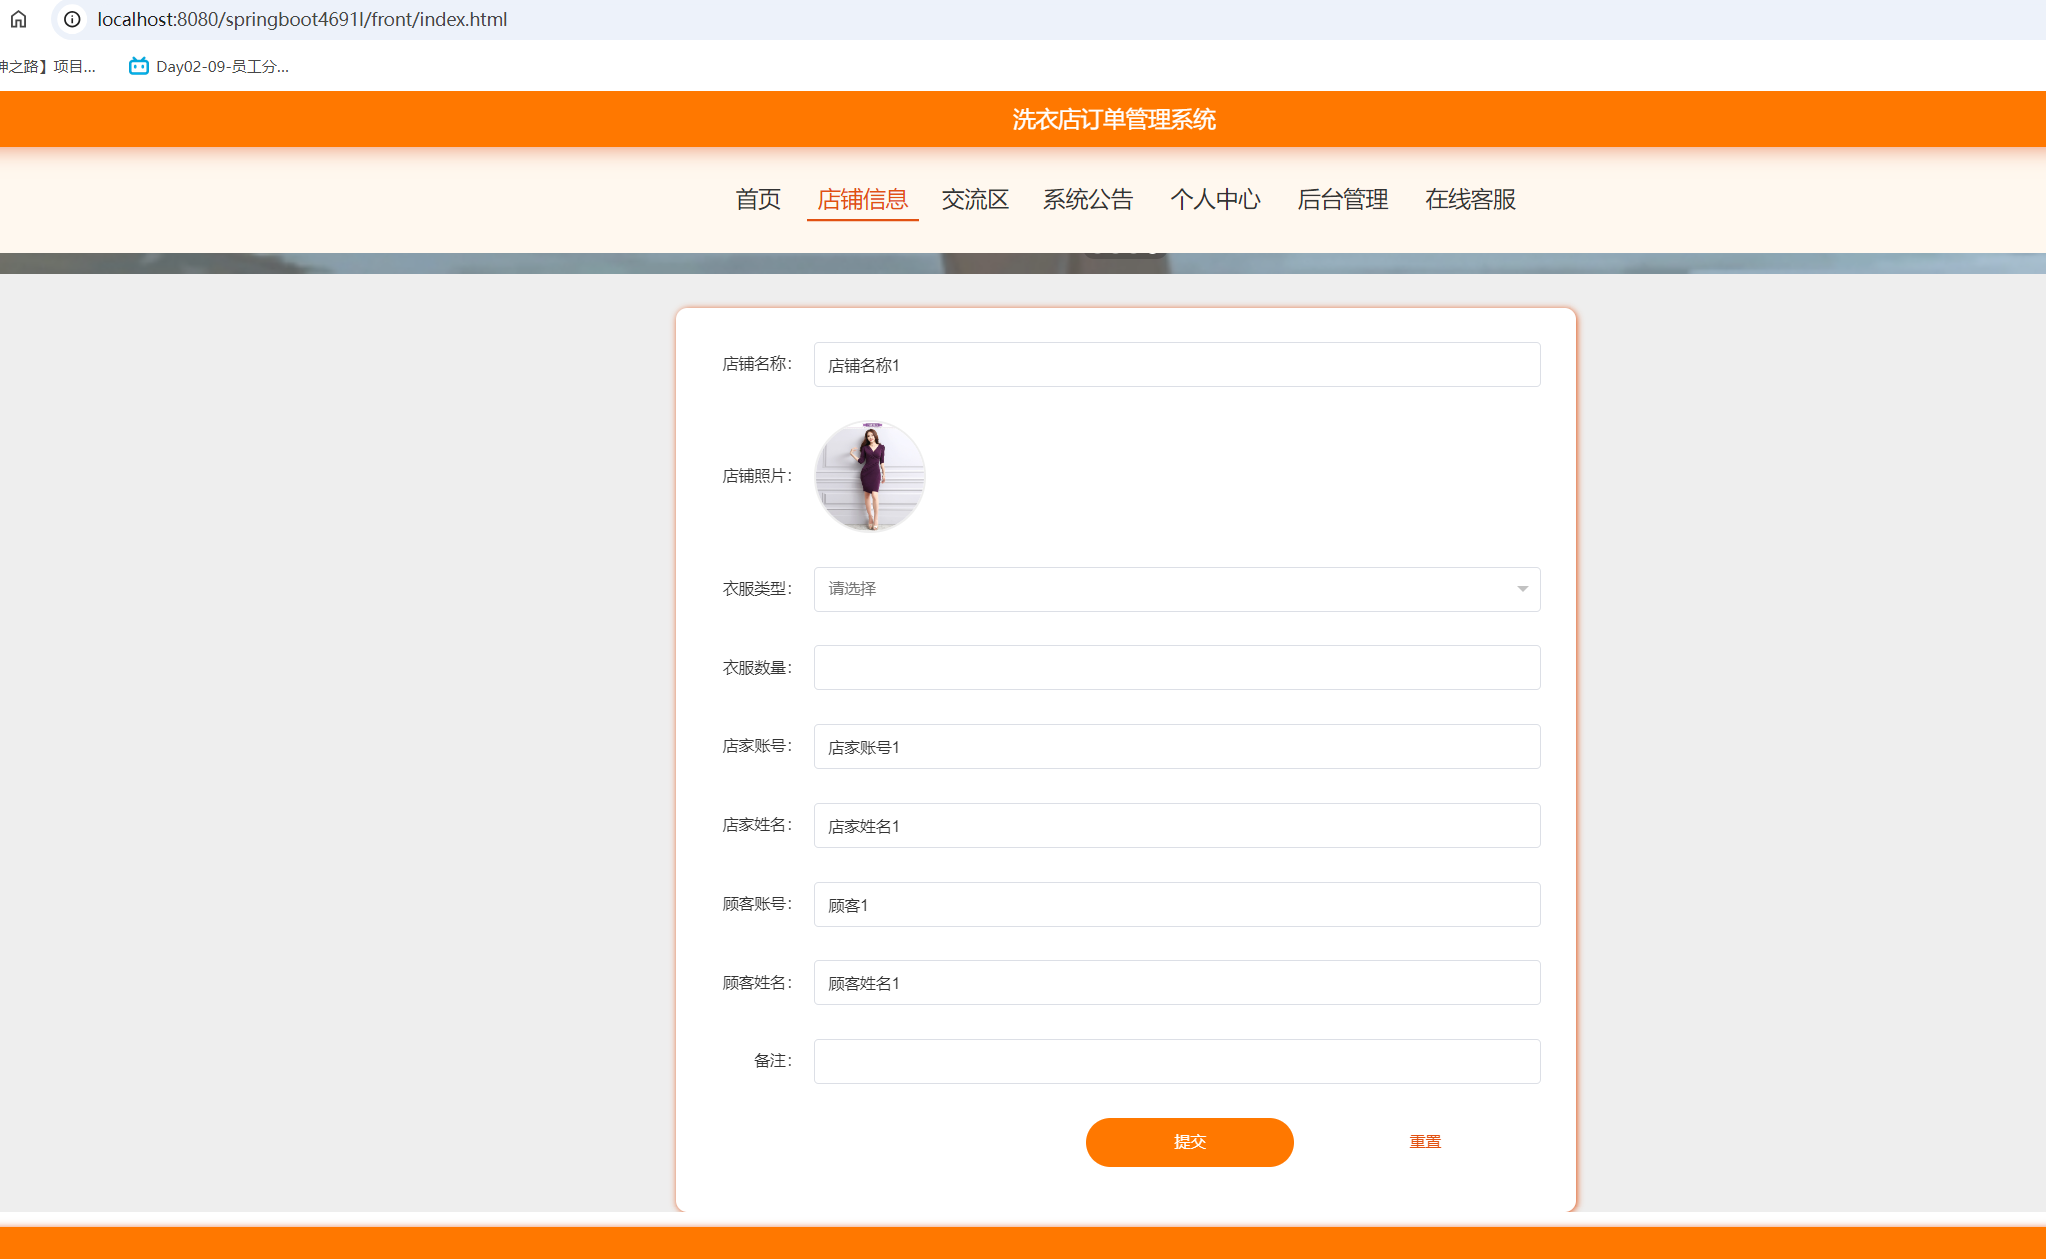Viewport: 2046px width, 1259px height.
Task: Focus the 衣服数量 input box
Action: tap(1176, 667)
